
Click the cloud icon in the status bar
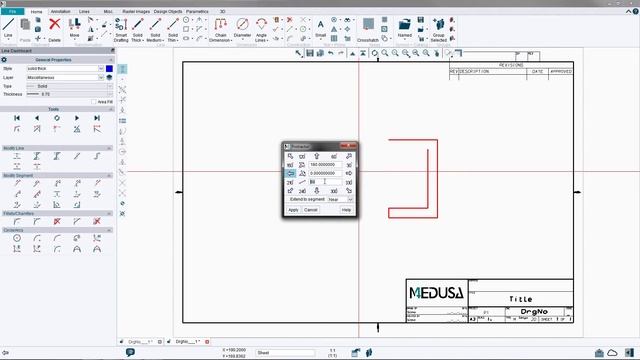click(612, 353)
